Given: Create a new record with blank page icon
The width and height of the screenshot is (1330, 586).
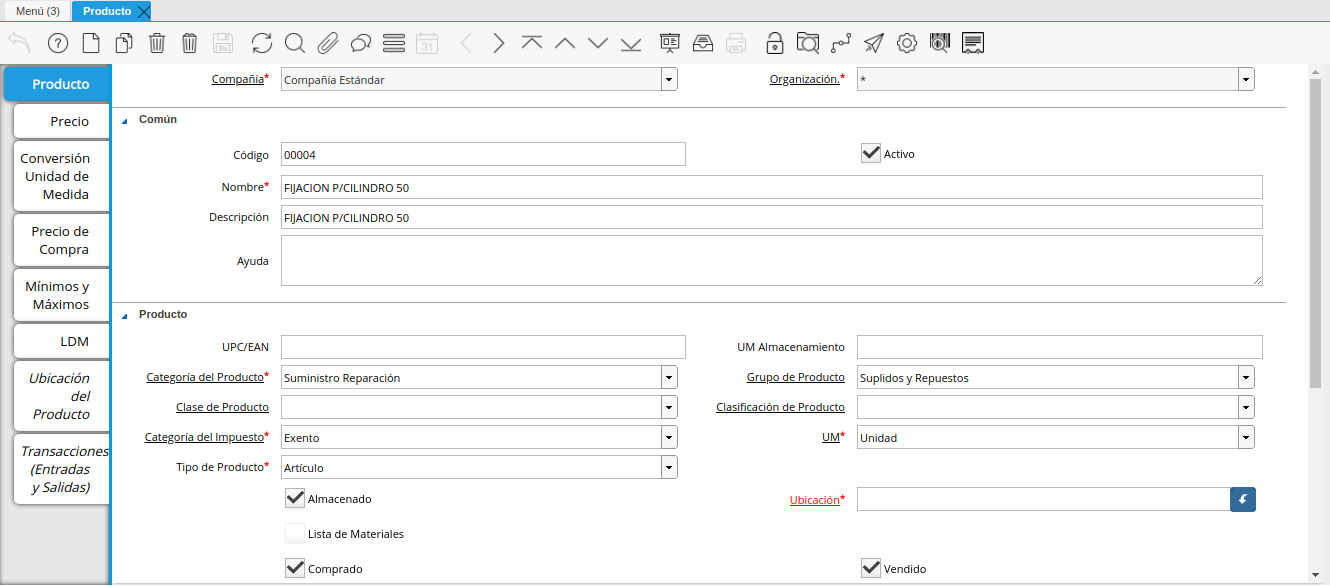Looking at the screenshot, I should [91, 43].
